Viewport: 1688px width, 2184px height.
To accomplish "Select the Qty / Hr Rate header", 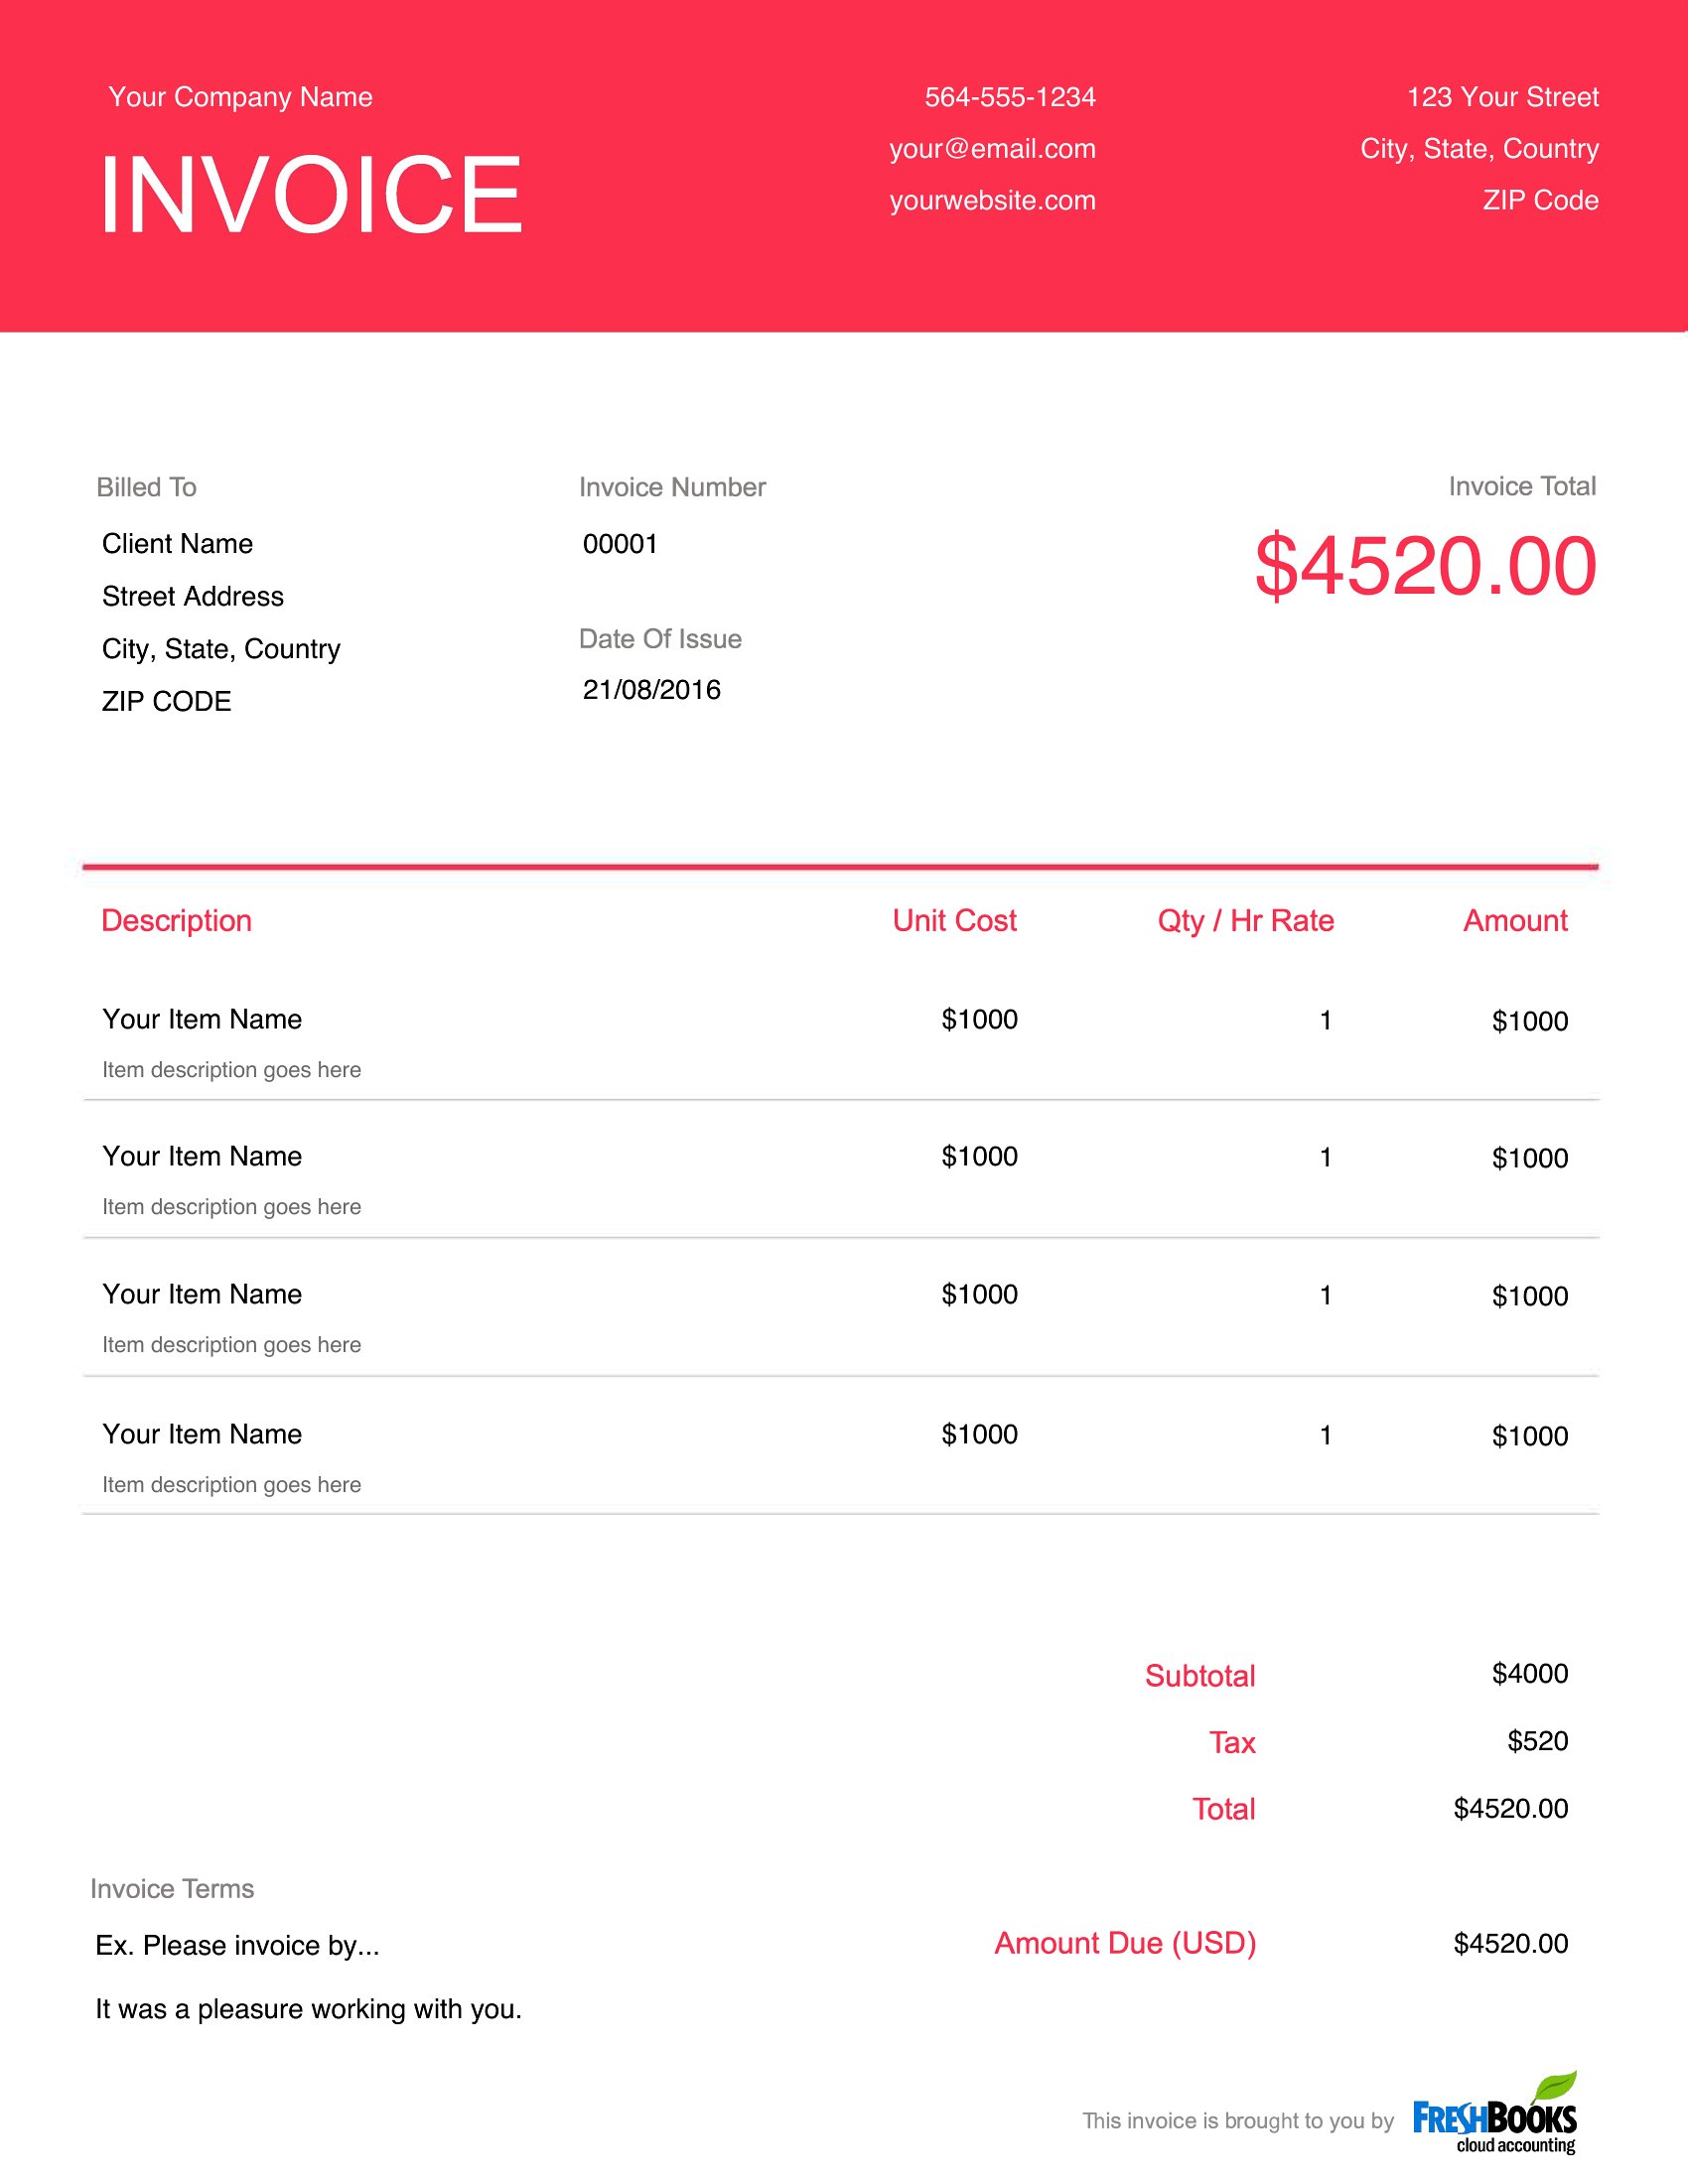I will coord(1246,920).
